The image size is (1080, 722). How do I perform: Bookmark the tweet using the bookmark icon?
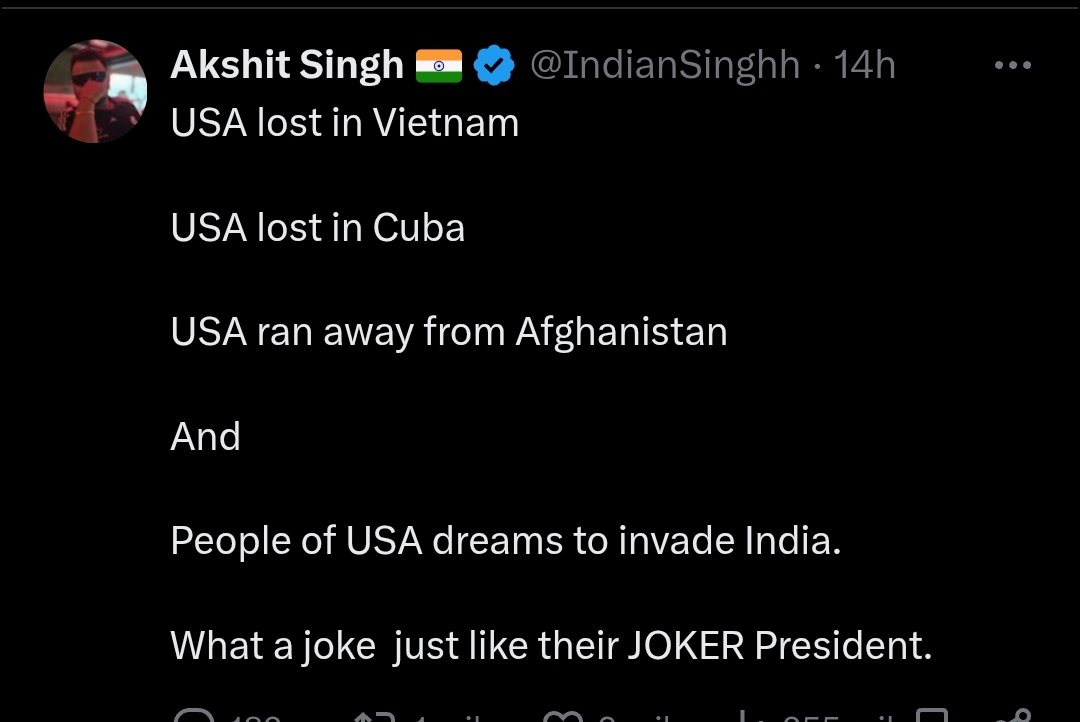(x=932, y=716)
